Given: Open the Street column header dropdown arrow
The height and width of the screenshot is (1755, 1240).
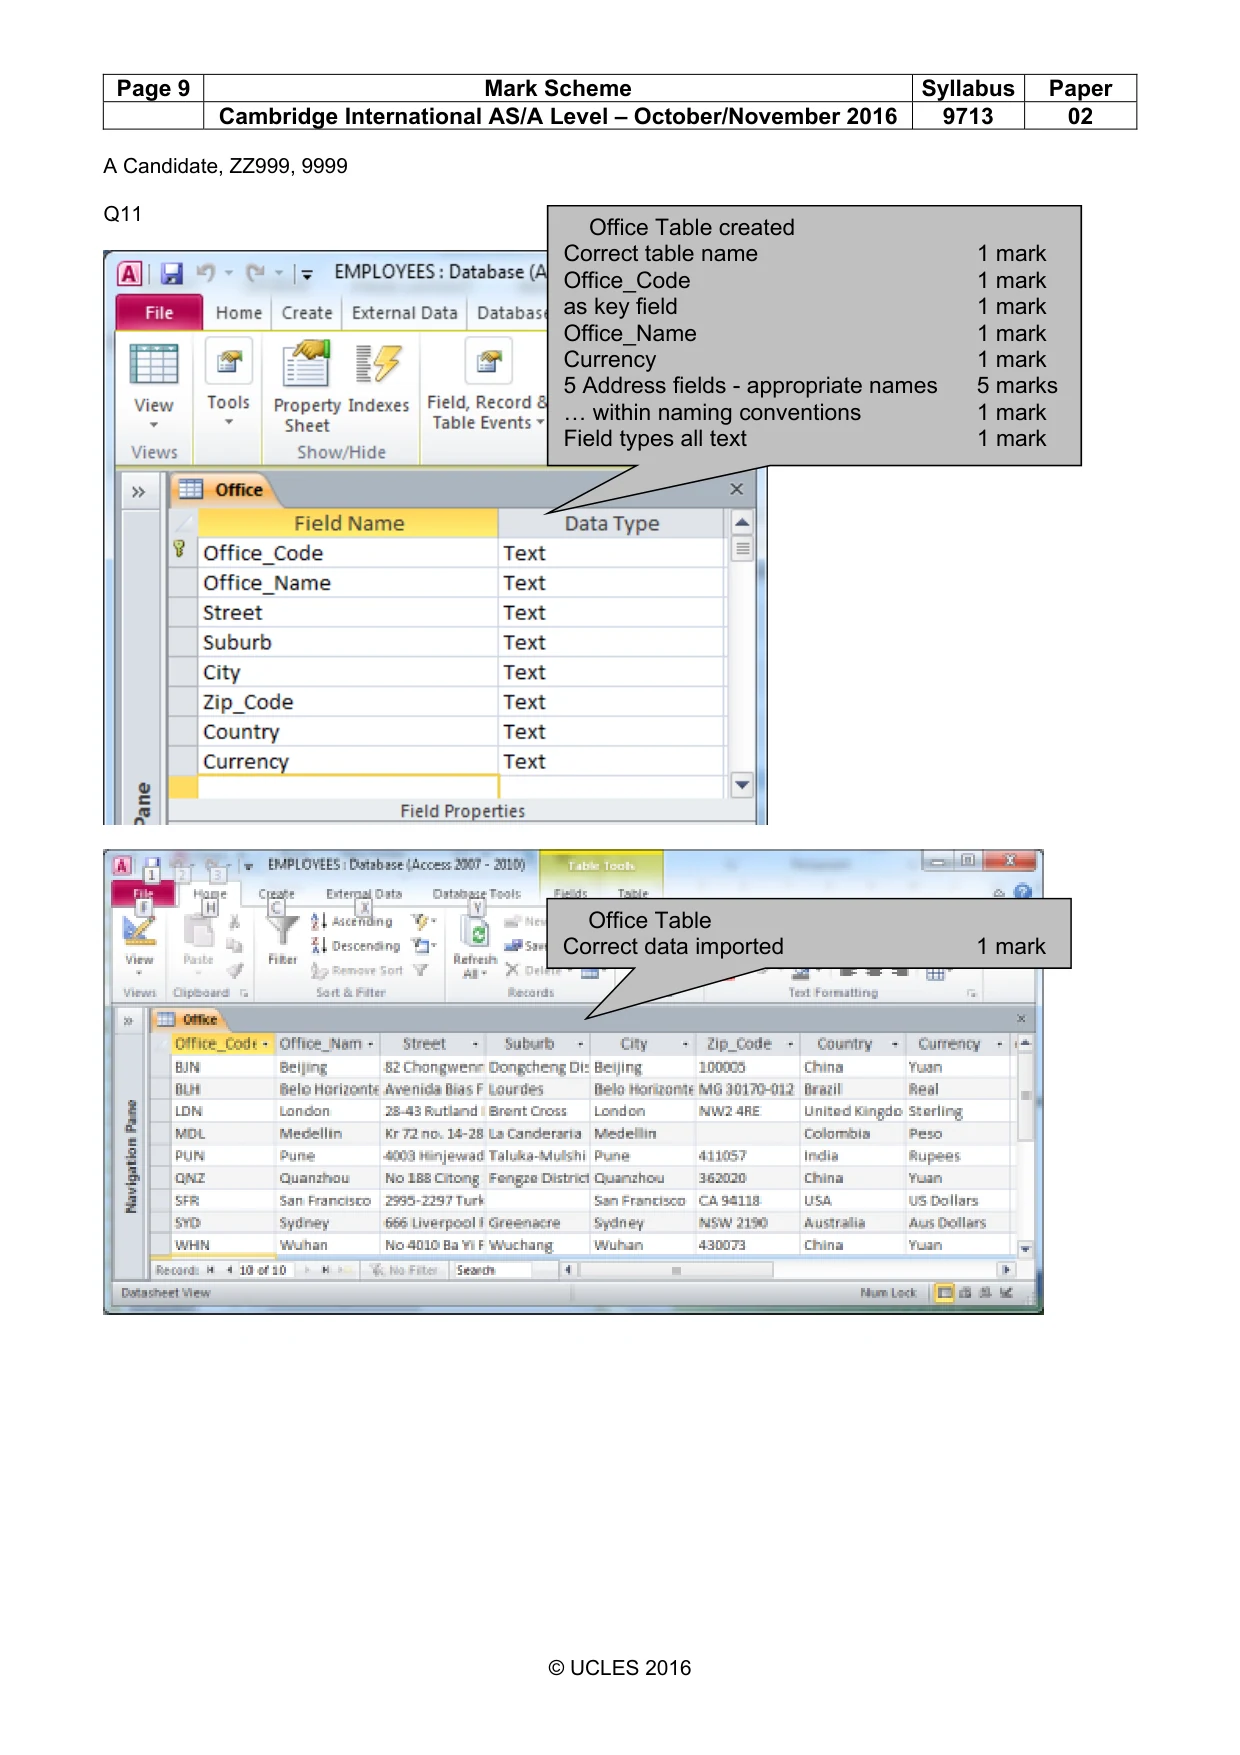Looking at the screenshot, I should click(475, 1044).
